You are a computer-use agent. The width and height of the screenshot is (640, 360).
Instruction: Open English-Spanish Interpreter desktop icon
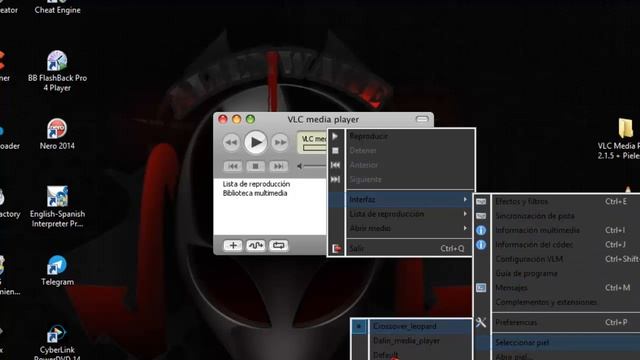point(57,207)
